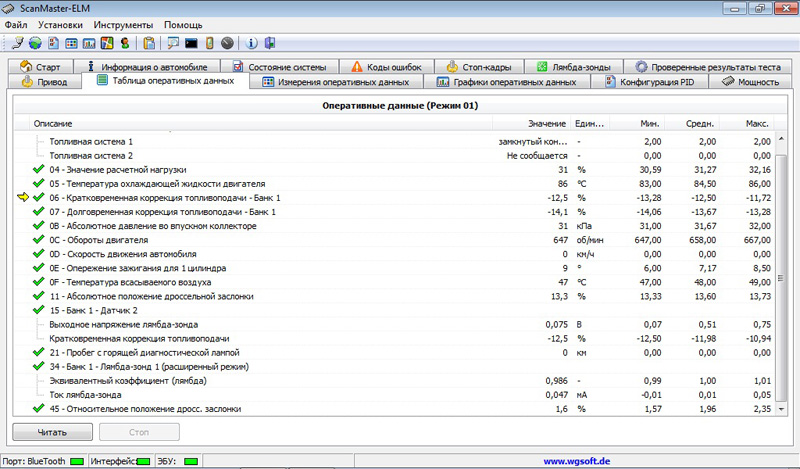
Task: Toggle the checkmark for 0C Обороты двигателя
Action: click(x=39, y=239)
